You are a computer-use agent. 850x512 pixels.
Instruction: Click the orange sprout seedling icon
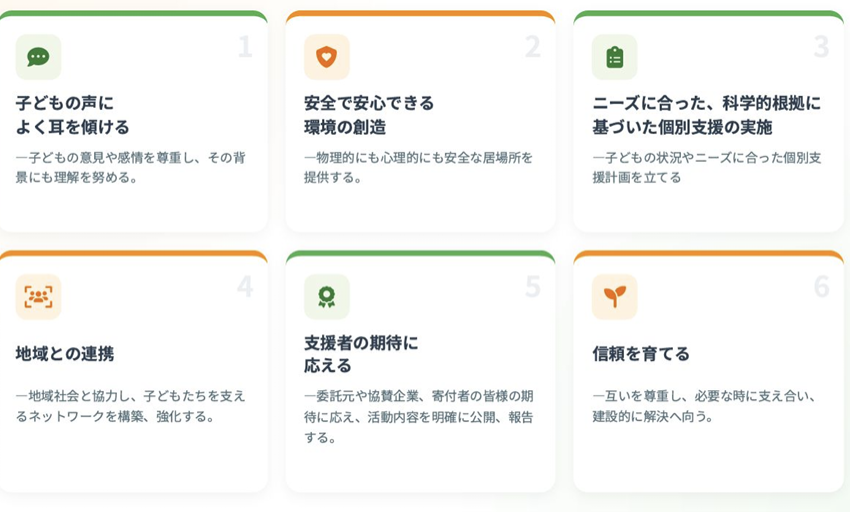(614, 297)
